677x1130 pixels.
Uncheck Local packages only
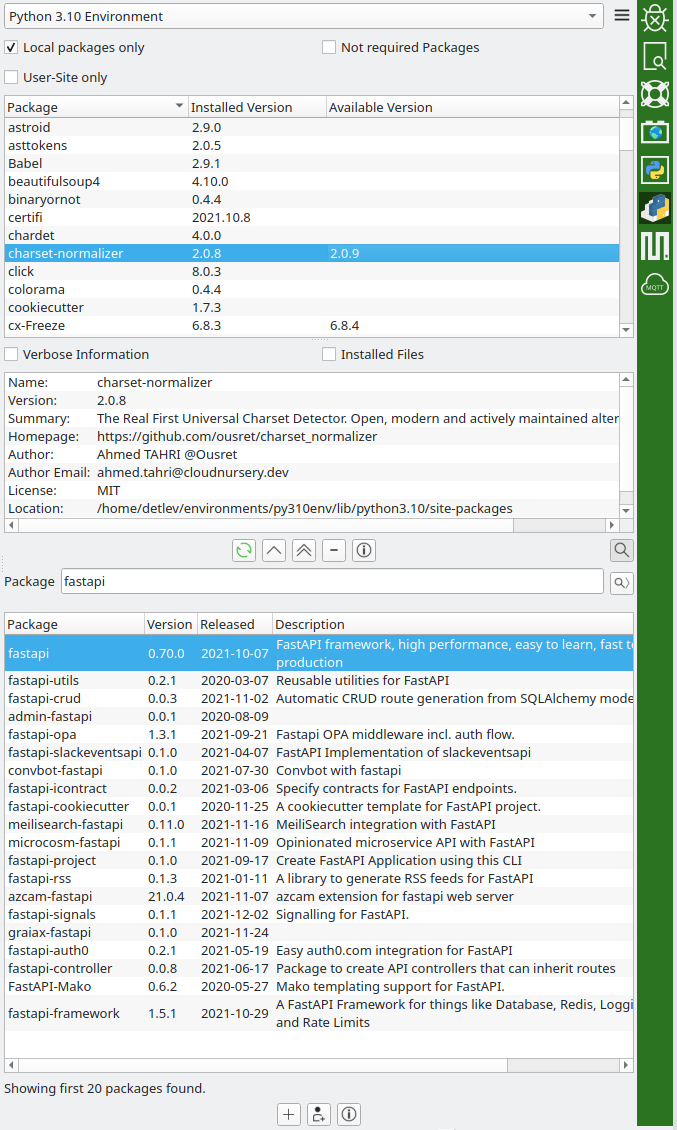point(11,48)
